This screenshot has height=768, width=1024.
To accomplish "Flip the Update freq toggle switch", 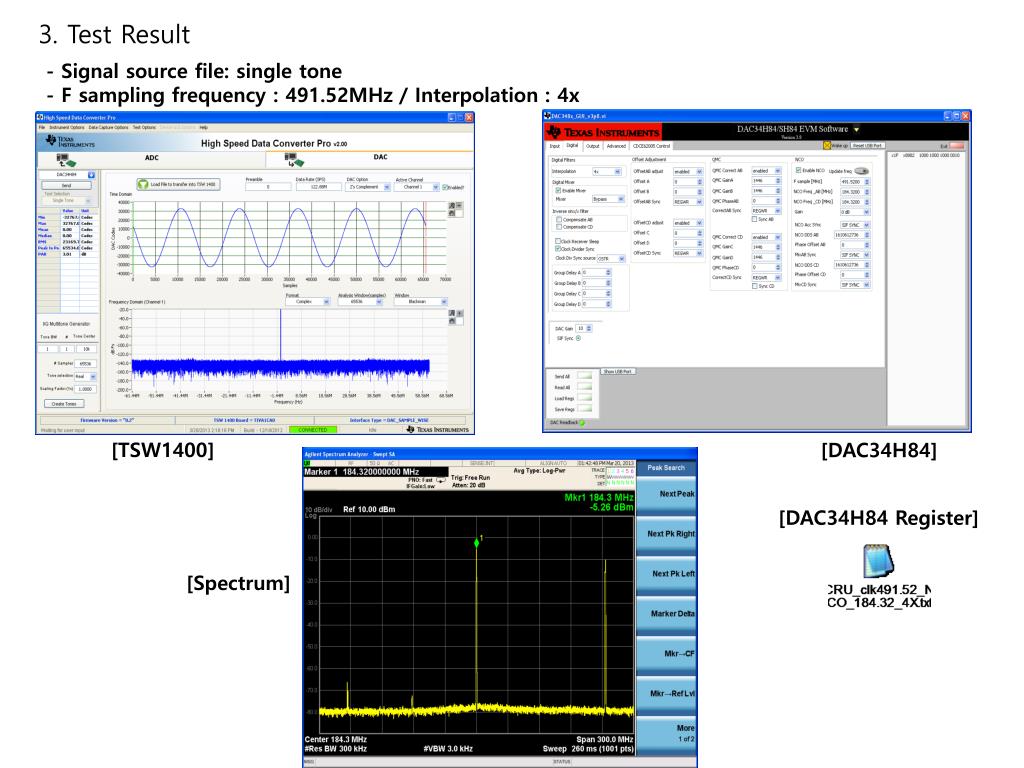I will click(861, 170).
